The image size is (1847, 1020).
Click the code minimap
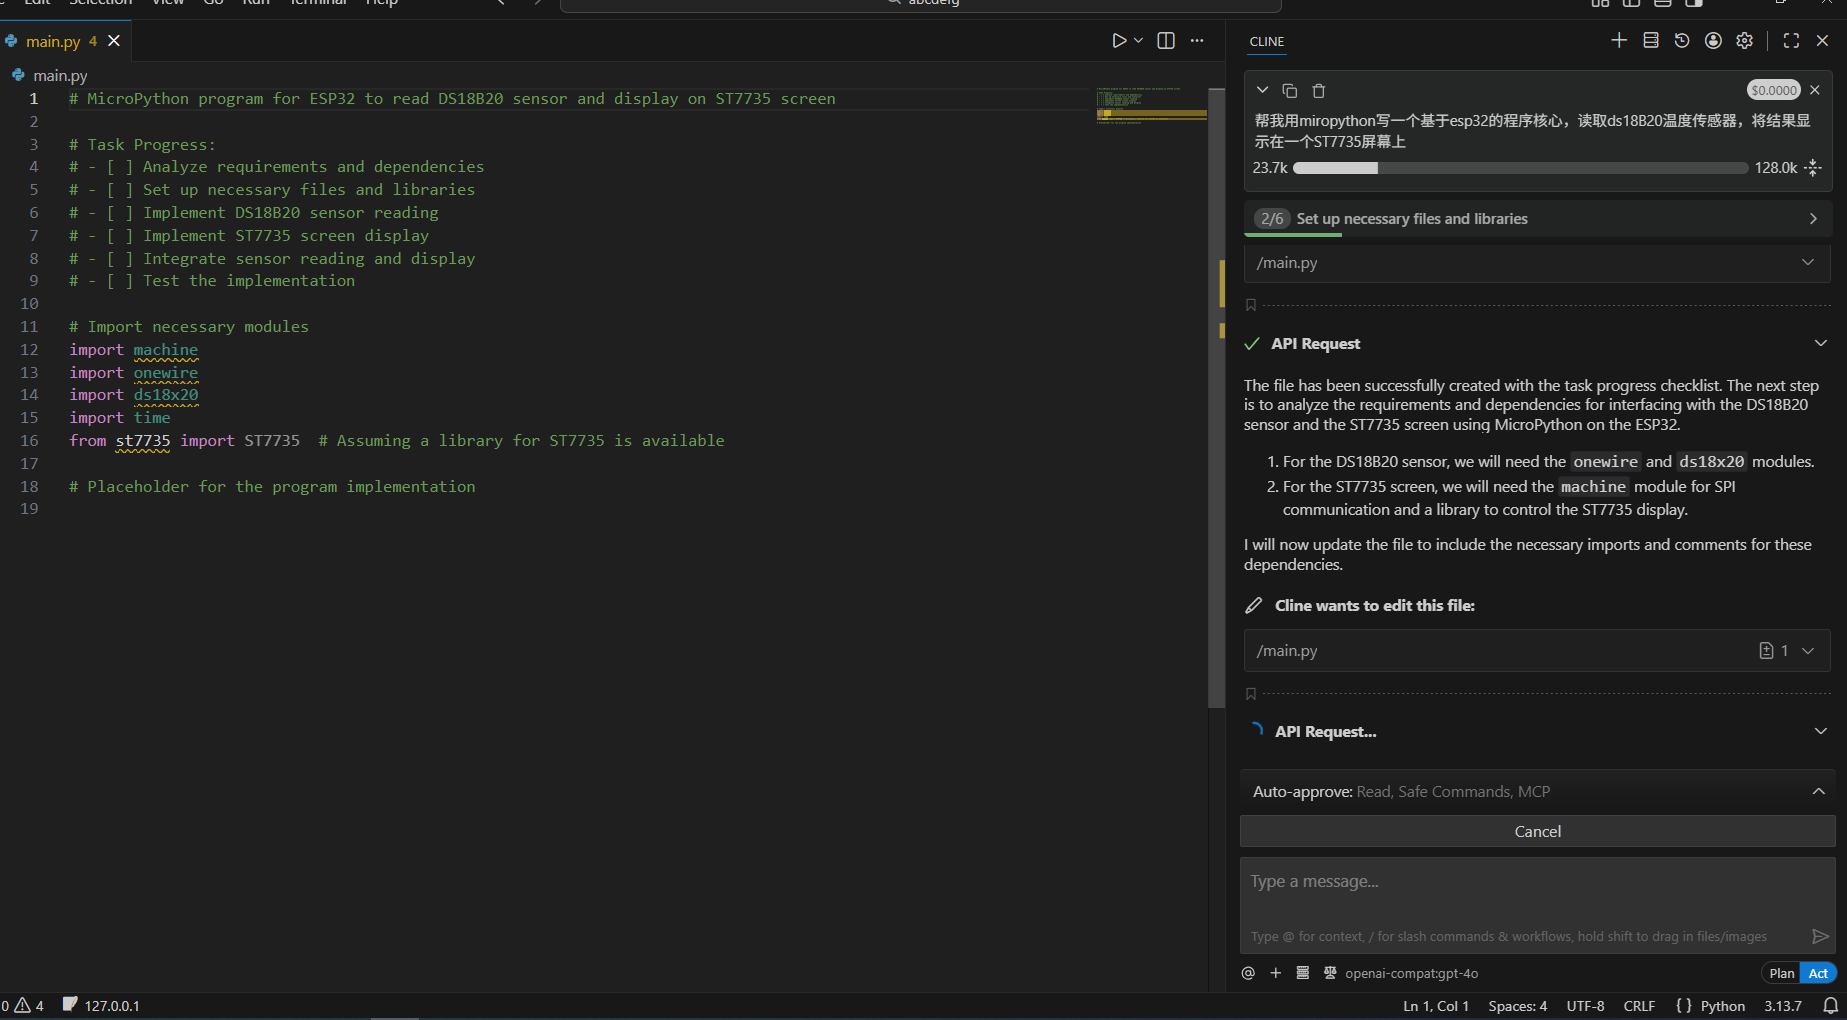(x=1151, y=106)
